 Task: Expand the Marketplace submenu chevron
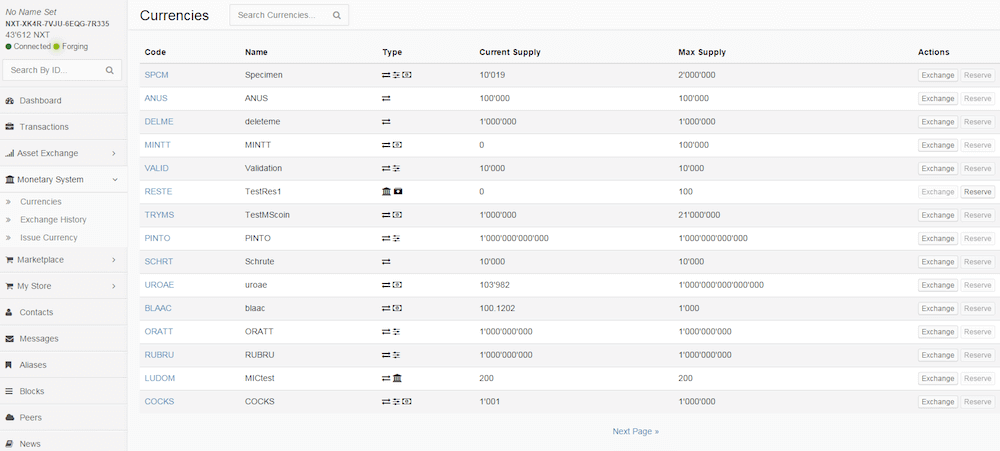point(114,260)
